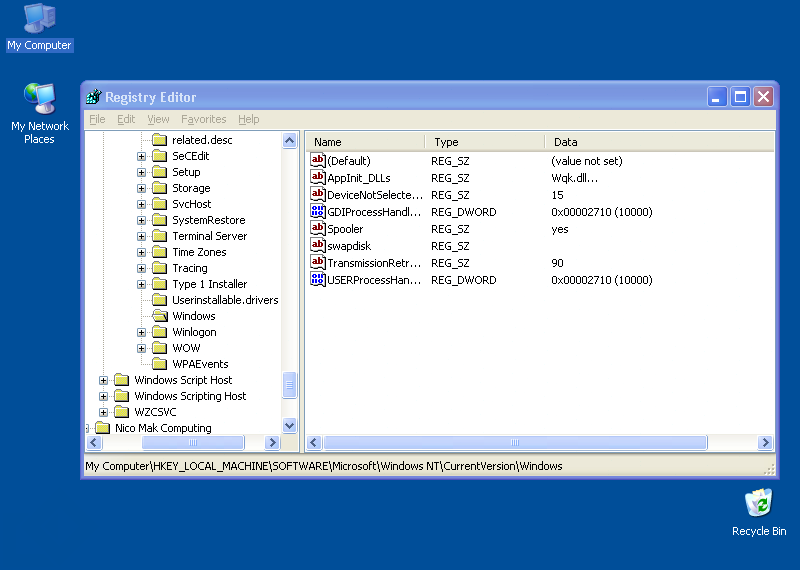Click the registry path in status bar
This screenshot has height=570, width=800.
323,466
